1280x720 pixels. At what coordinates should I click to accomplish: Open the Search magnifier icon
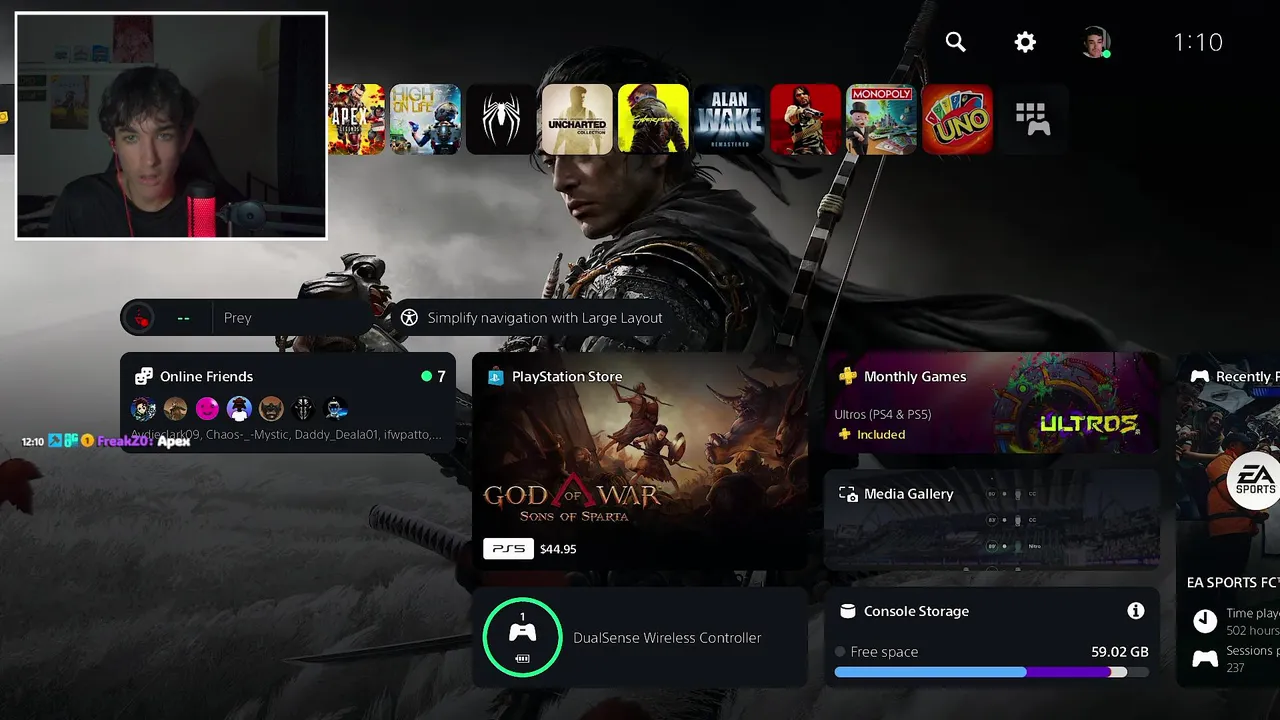[956, 42]
